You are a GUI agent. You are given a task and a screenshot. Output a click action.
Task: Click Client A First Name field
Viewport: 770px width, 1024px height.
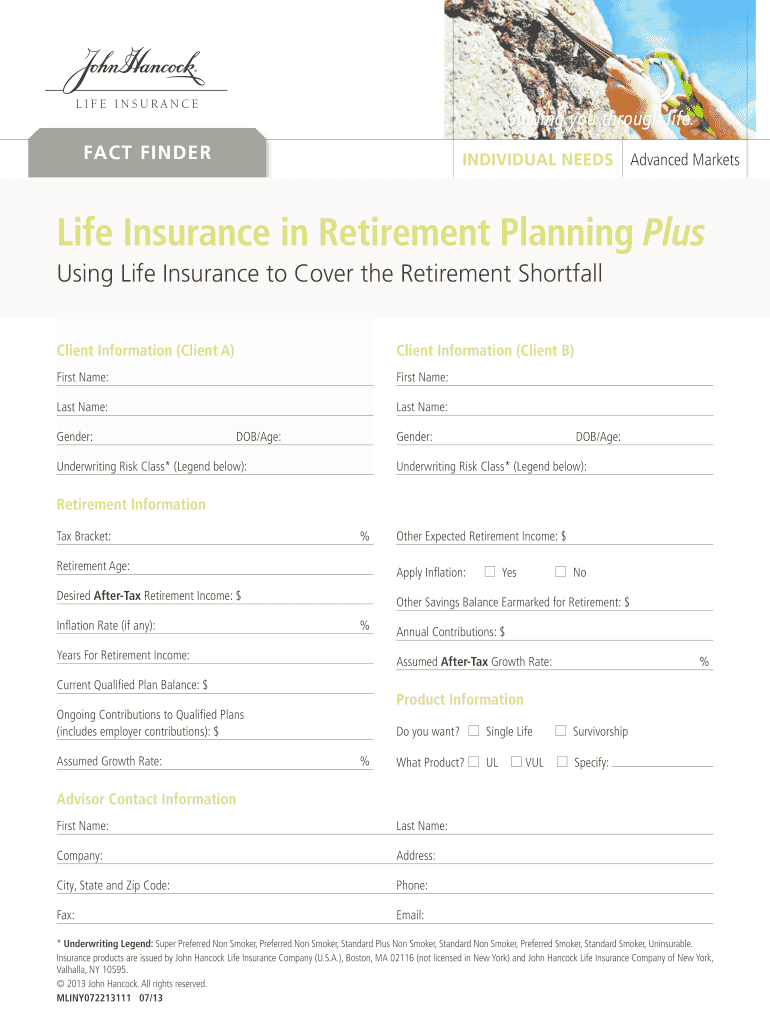click(240, 377)
